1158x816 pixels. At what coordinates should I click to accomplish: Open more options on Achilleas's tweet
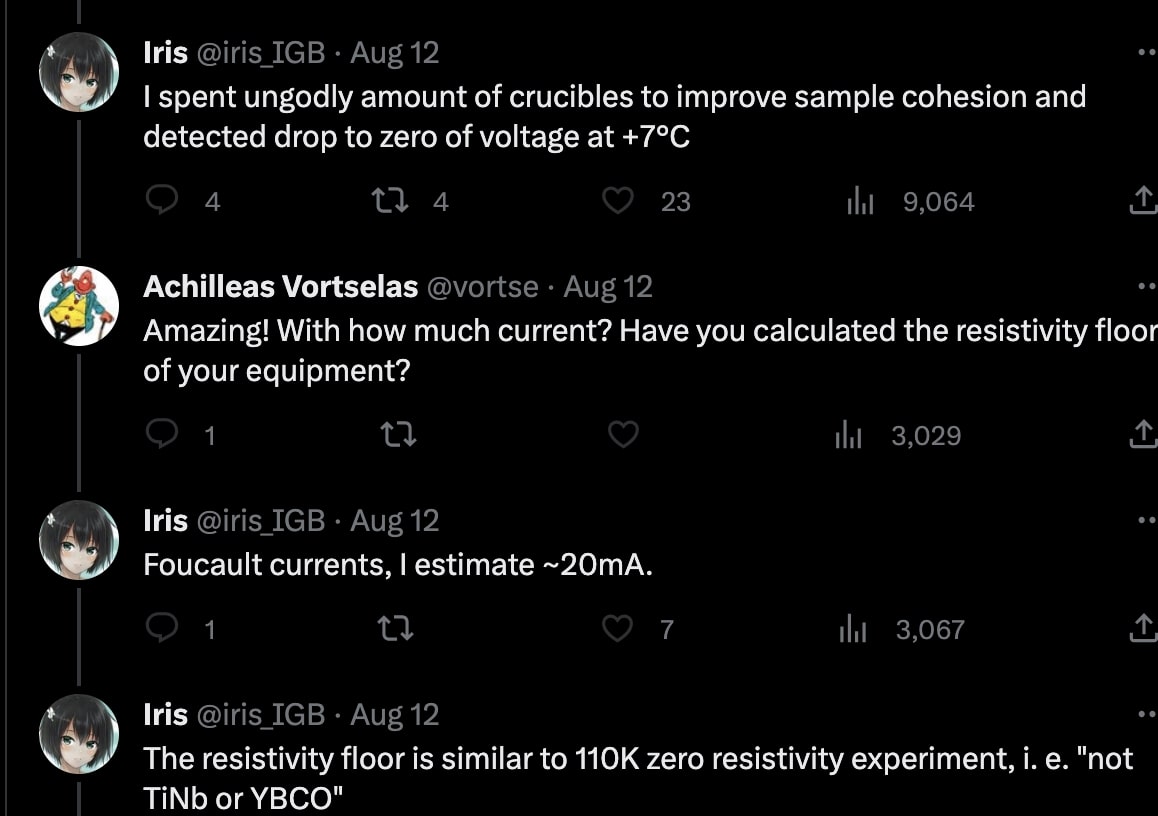click(x=1146, y=287)
